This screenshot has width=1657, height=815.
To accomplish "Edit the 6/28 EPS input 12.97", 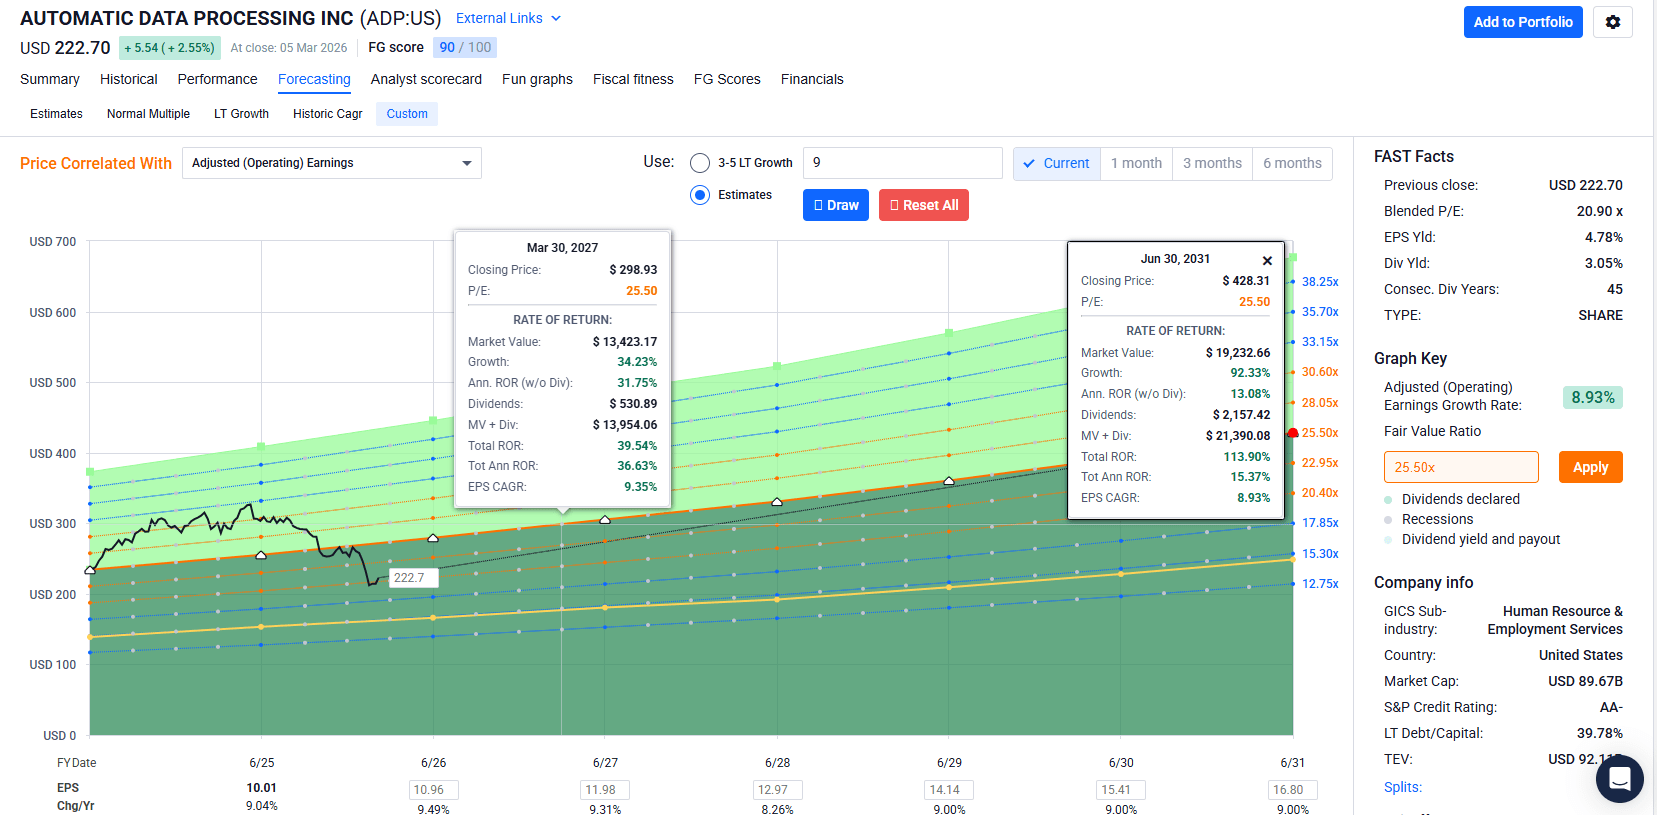I will (x=777, y=790).
